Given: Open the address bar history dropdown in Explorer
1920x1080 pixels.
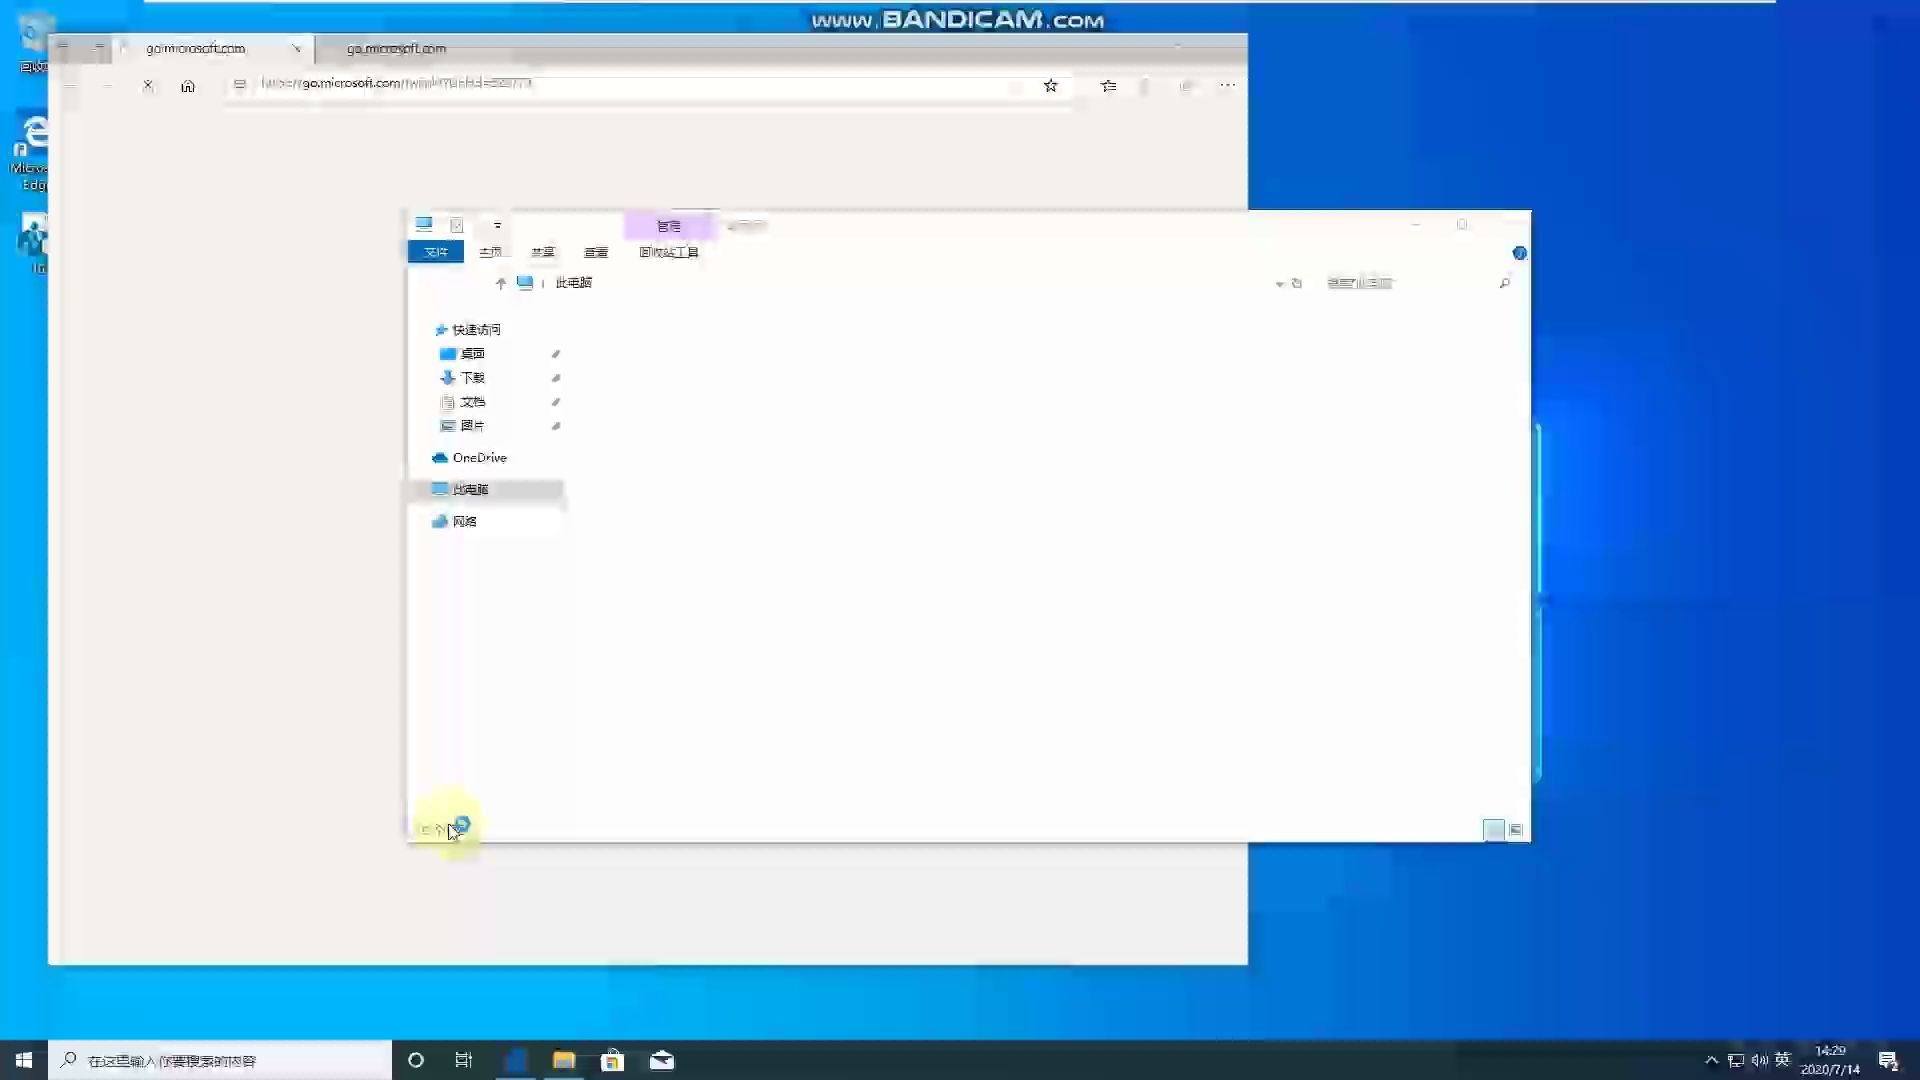Looking at the screenshot, I should tap(1279, 283).
